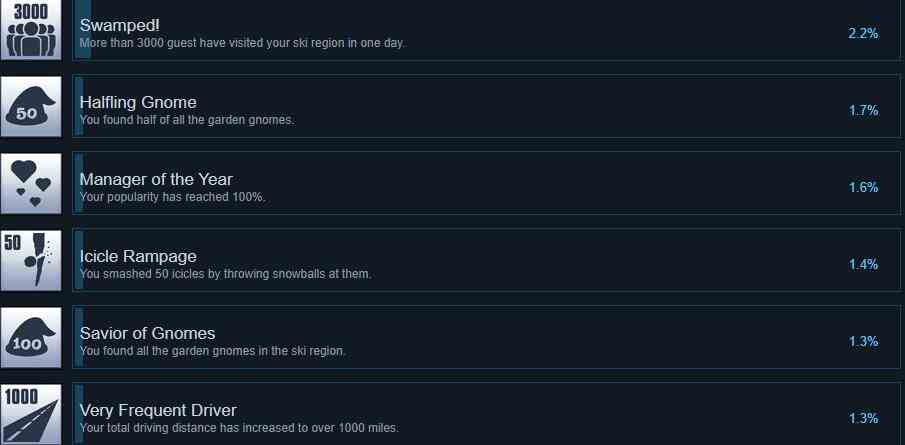Viewport: 905px width, 445px height.
Task: Click the Manager of the Year title
Action: click(x=156, y=180)
